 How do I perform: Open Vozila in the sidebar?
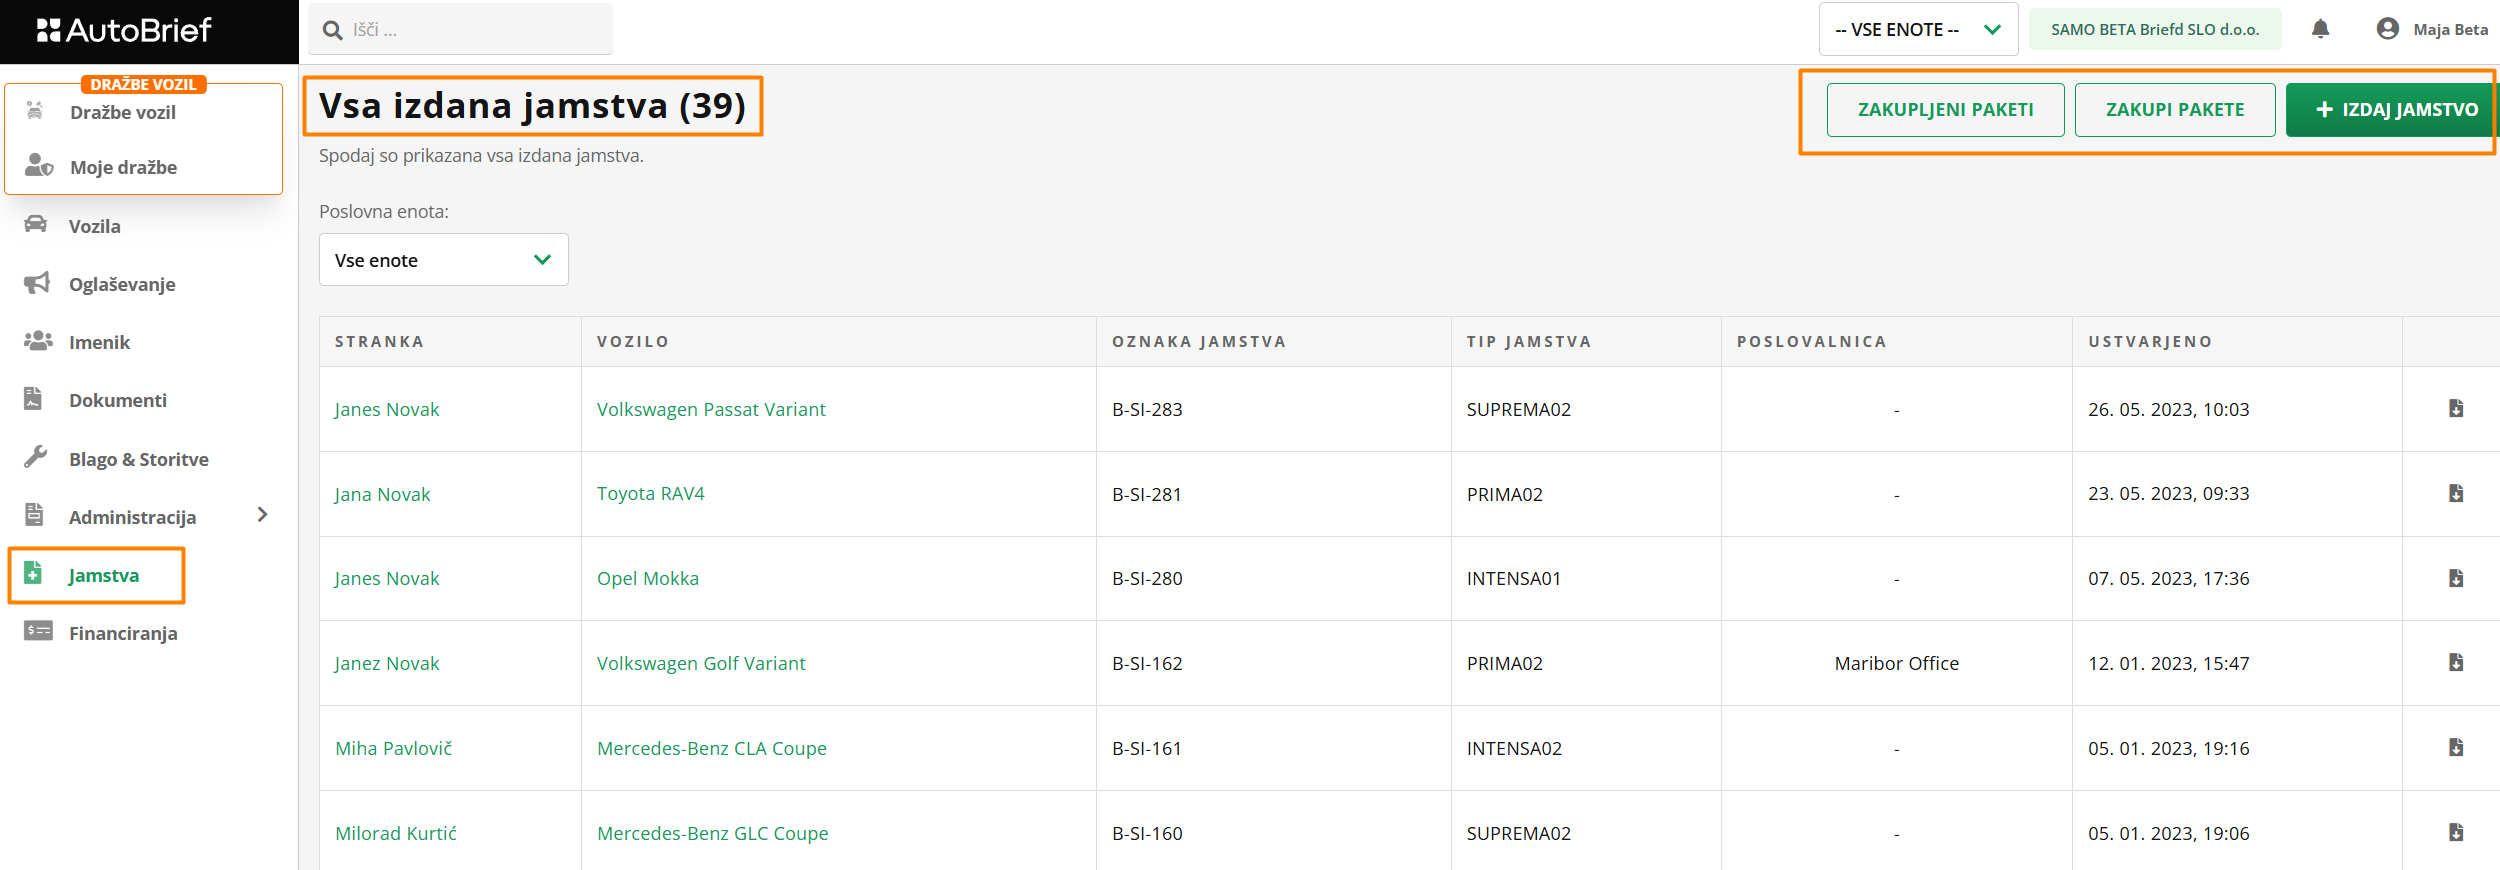[x=94, y=226]
